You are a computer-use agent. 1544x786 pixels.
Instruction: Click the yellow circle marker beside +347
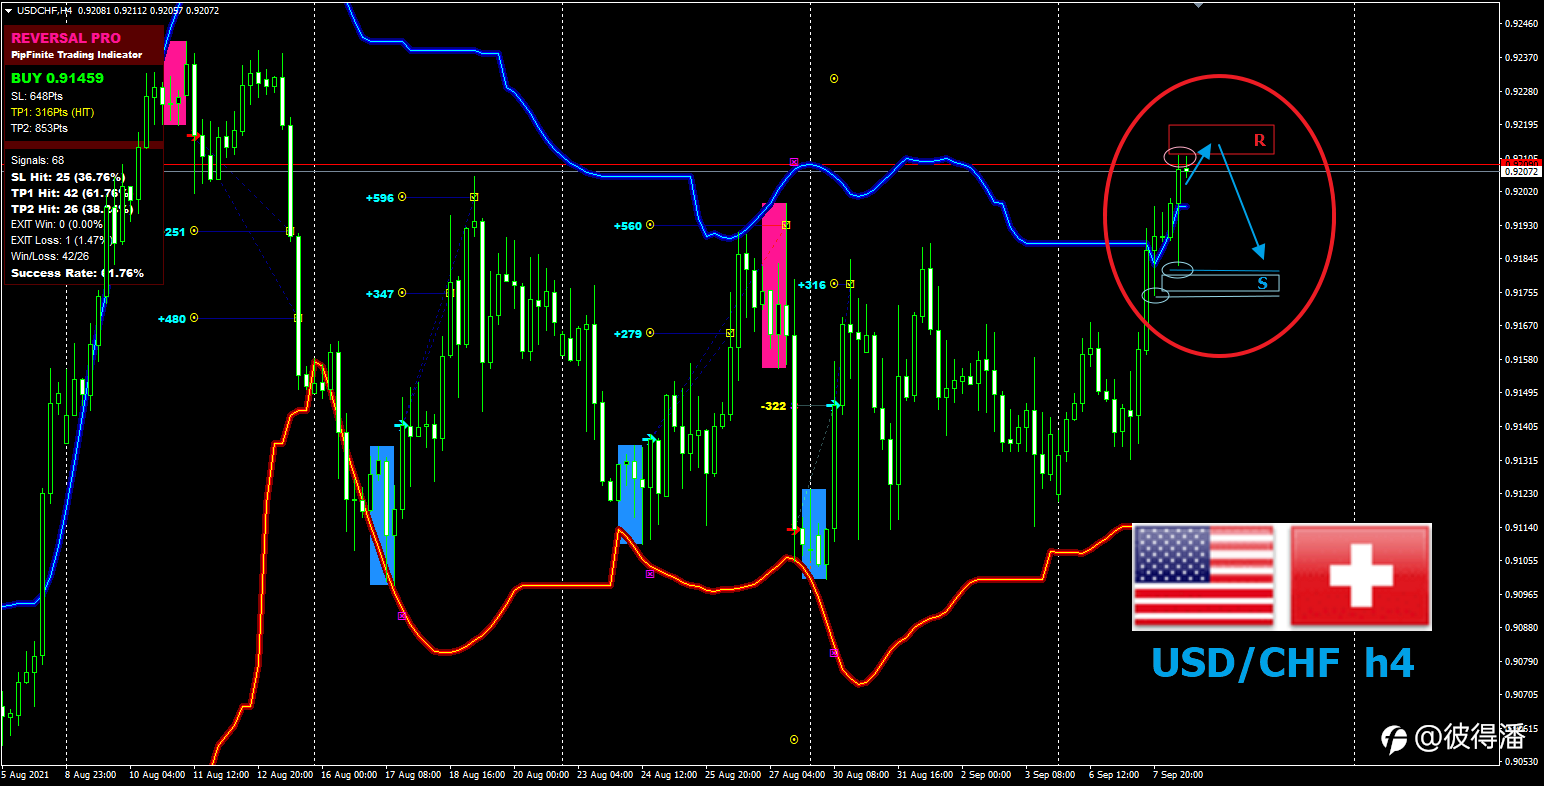402,293
